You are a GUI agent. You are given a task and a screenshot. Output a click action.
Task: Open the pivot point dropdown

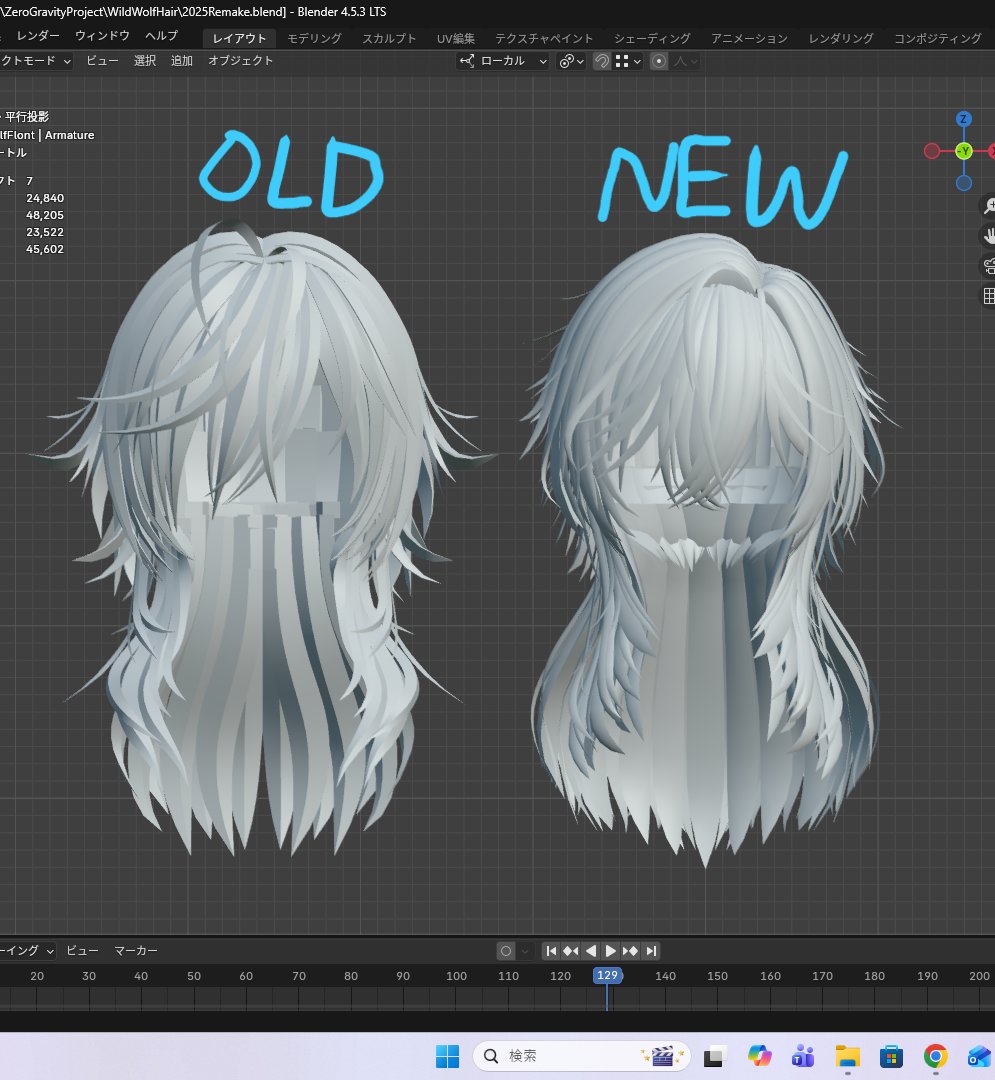coord(572,61)
